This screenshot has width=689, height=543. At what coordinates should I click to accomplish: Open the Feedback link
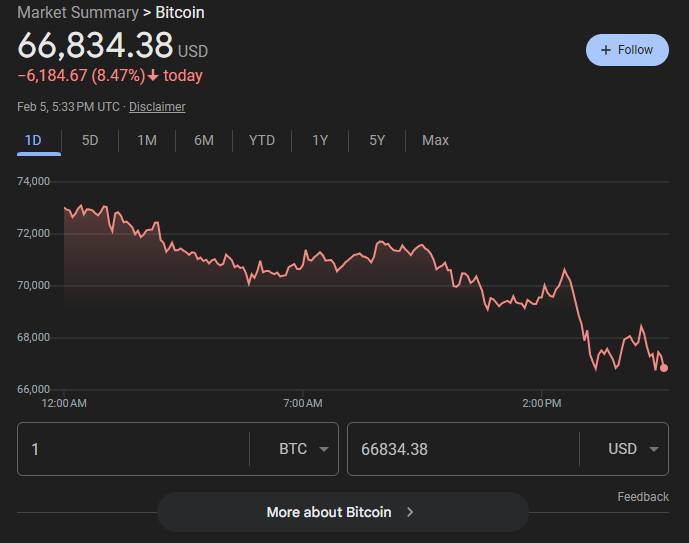(x=643, y=497)
